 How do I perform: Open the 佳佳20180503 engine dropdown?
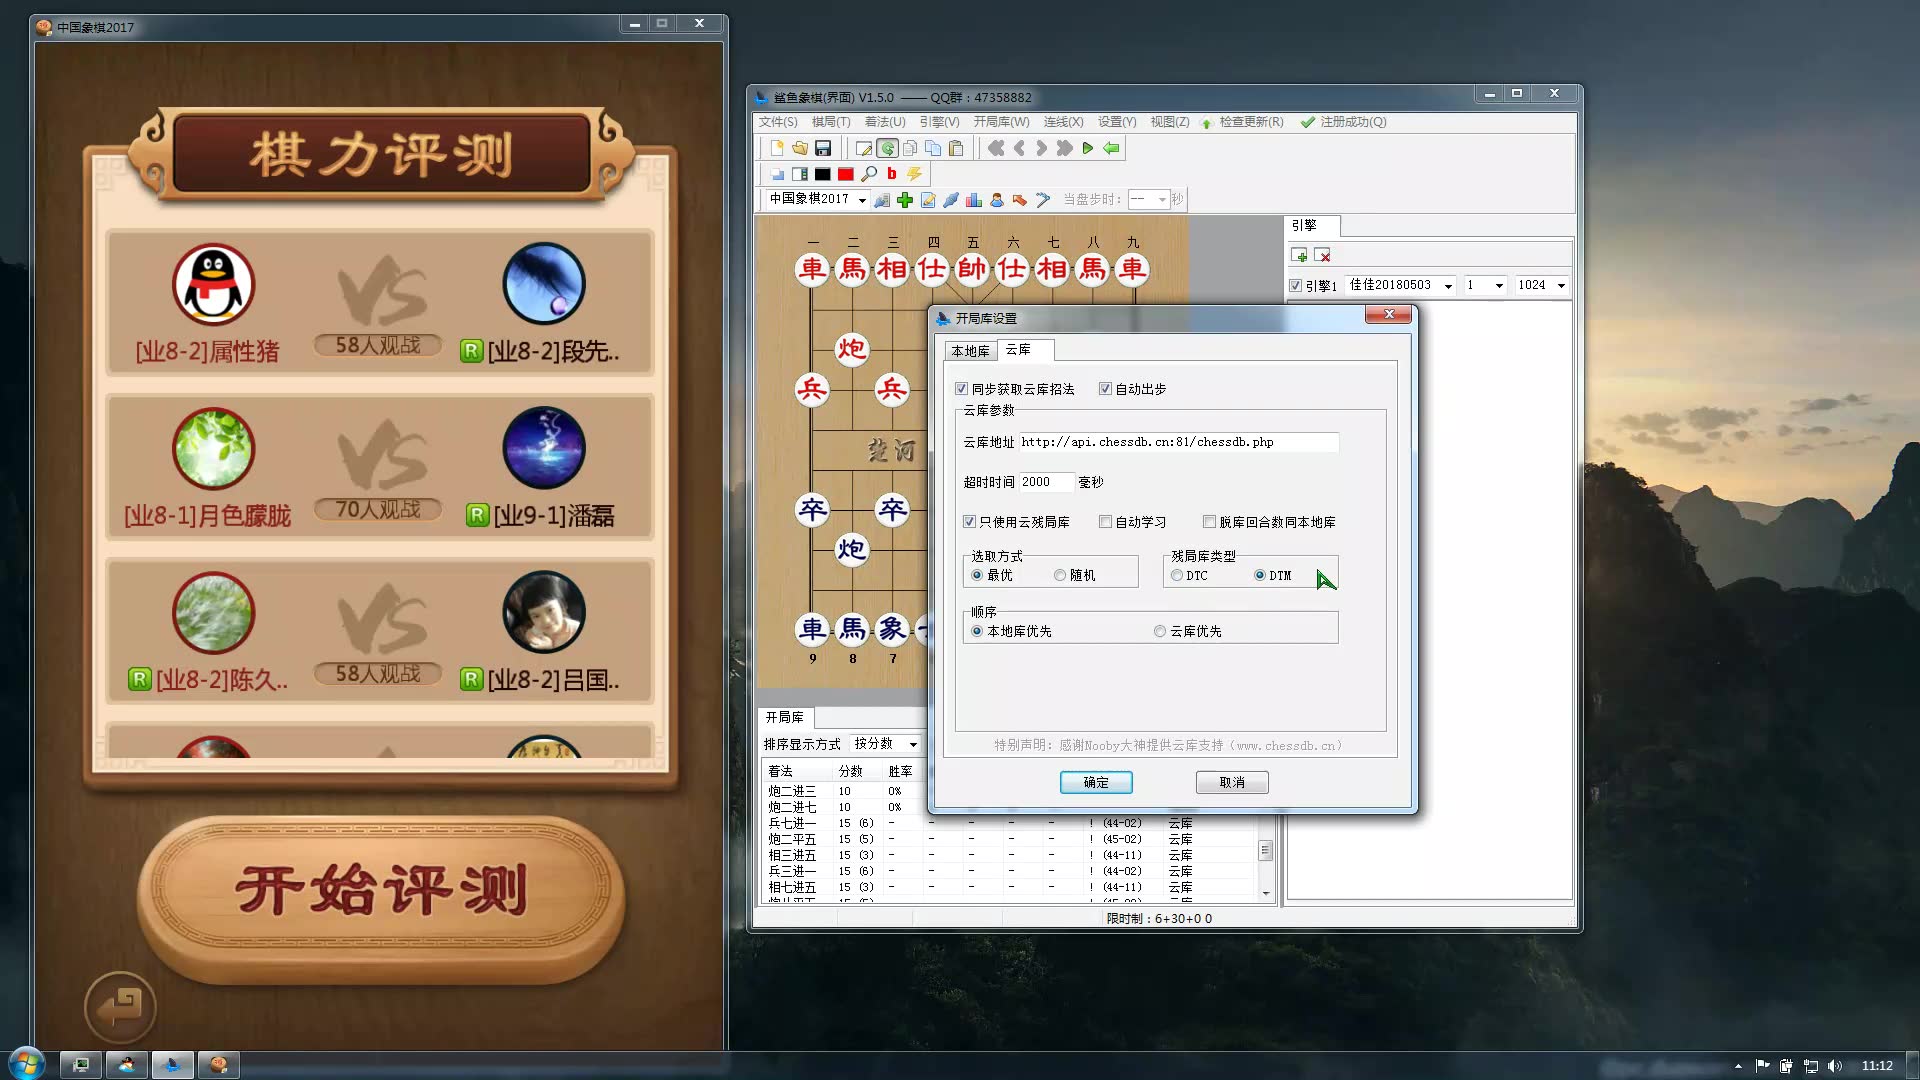[x=1448, y=286]
